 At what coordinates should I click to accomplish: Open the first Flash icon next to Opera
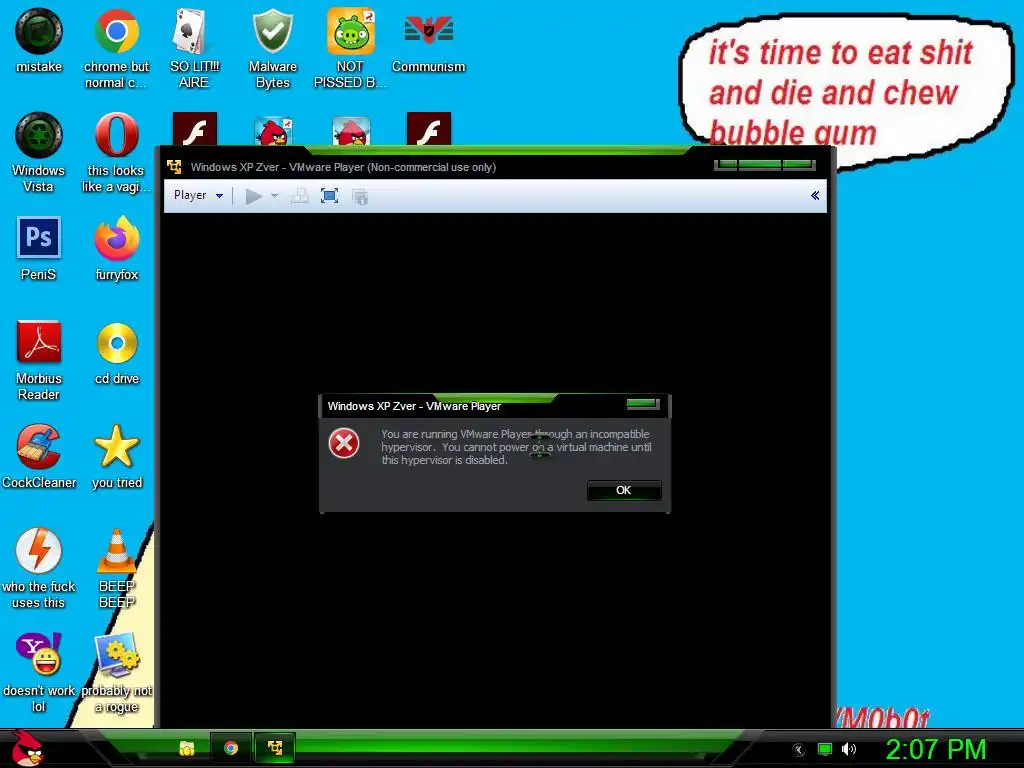click(195, 129)
